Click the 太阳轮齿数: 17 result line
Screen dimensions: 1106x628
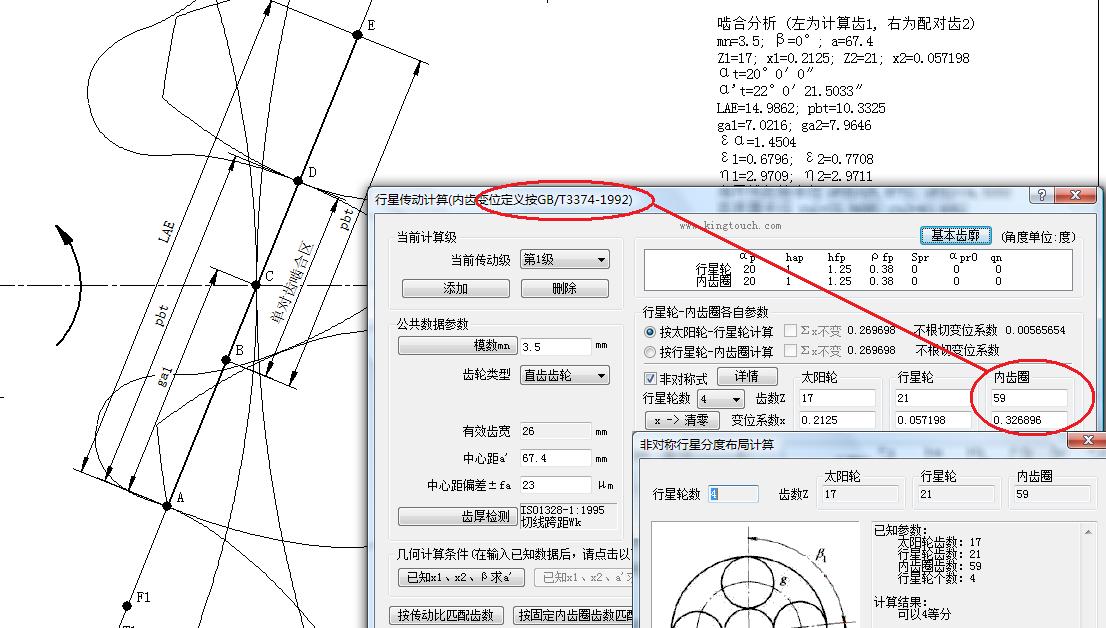(939, 543)
